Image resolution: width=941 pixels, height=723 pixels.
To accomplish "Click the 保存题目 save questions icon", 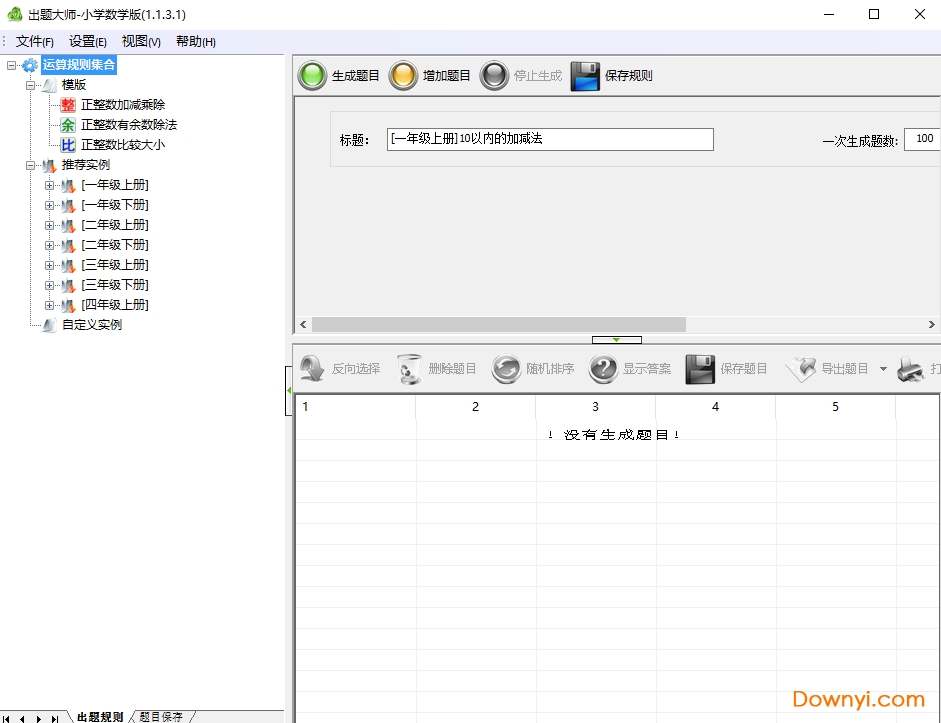I will (700, 369).
